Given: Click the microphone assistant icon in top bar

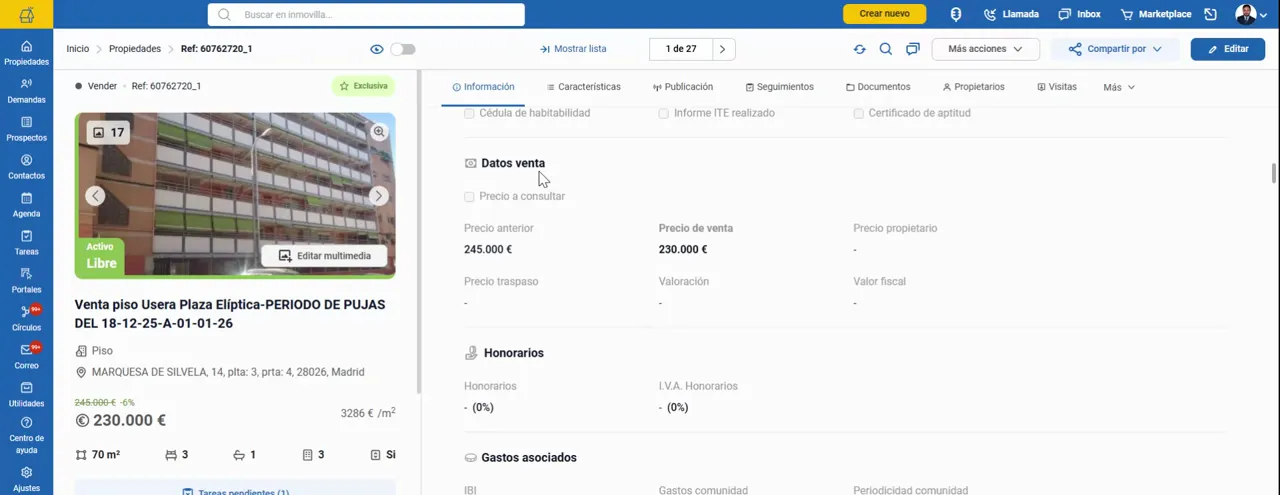Looking at the screenshot, I should coord(956,14).
